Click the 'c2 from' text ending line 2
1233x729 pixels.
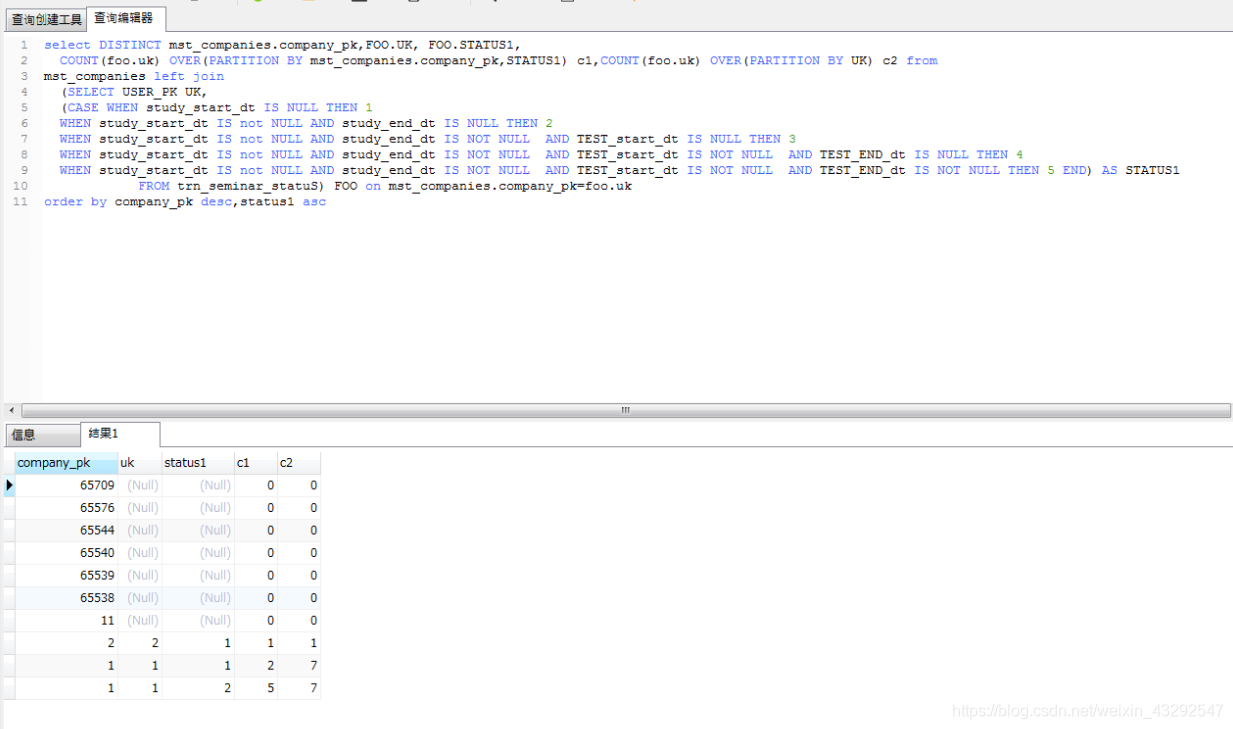pyautogui.click(x=910, y=61)
